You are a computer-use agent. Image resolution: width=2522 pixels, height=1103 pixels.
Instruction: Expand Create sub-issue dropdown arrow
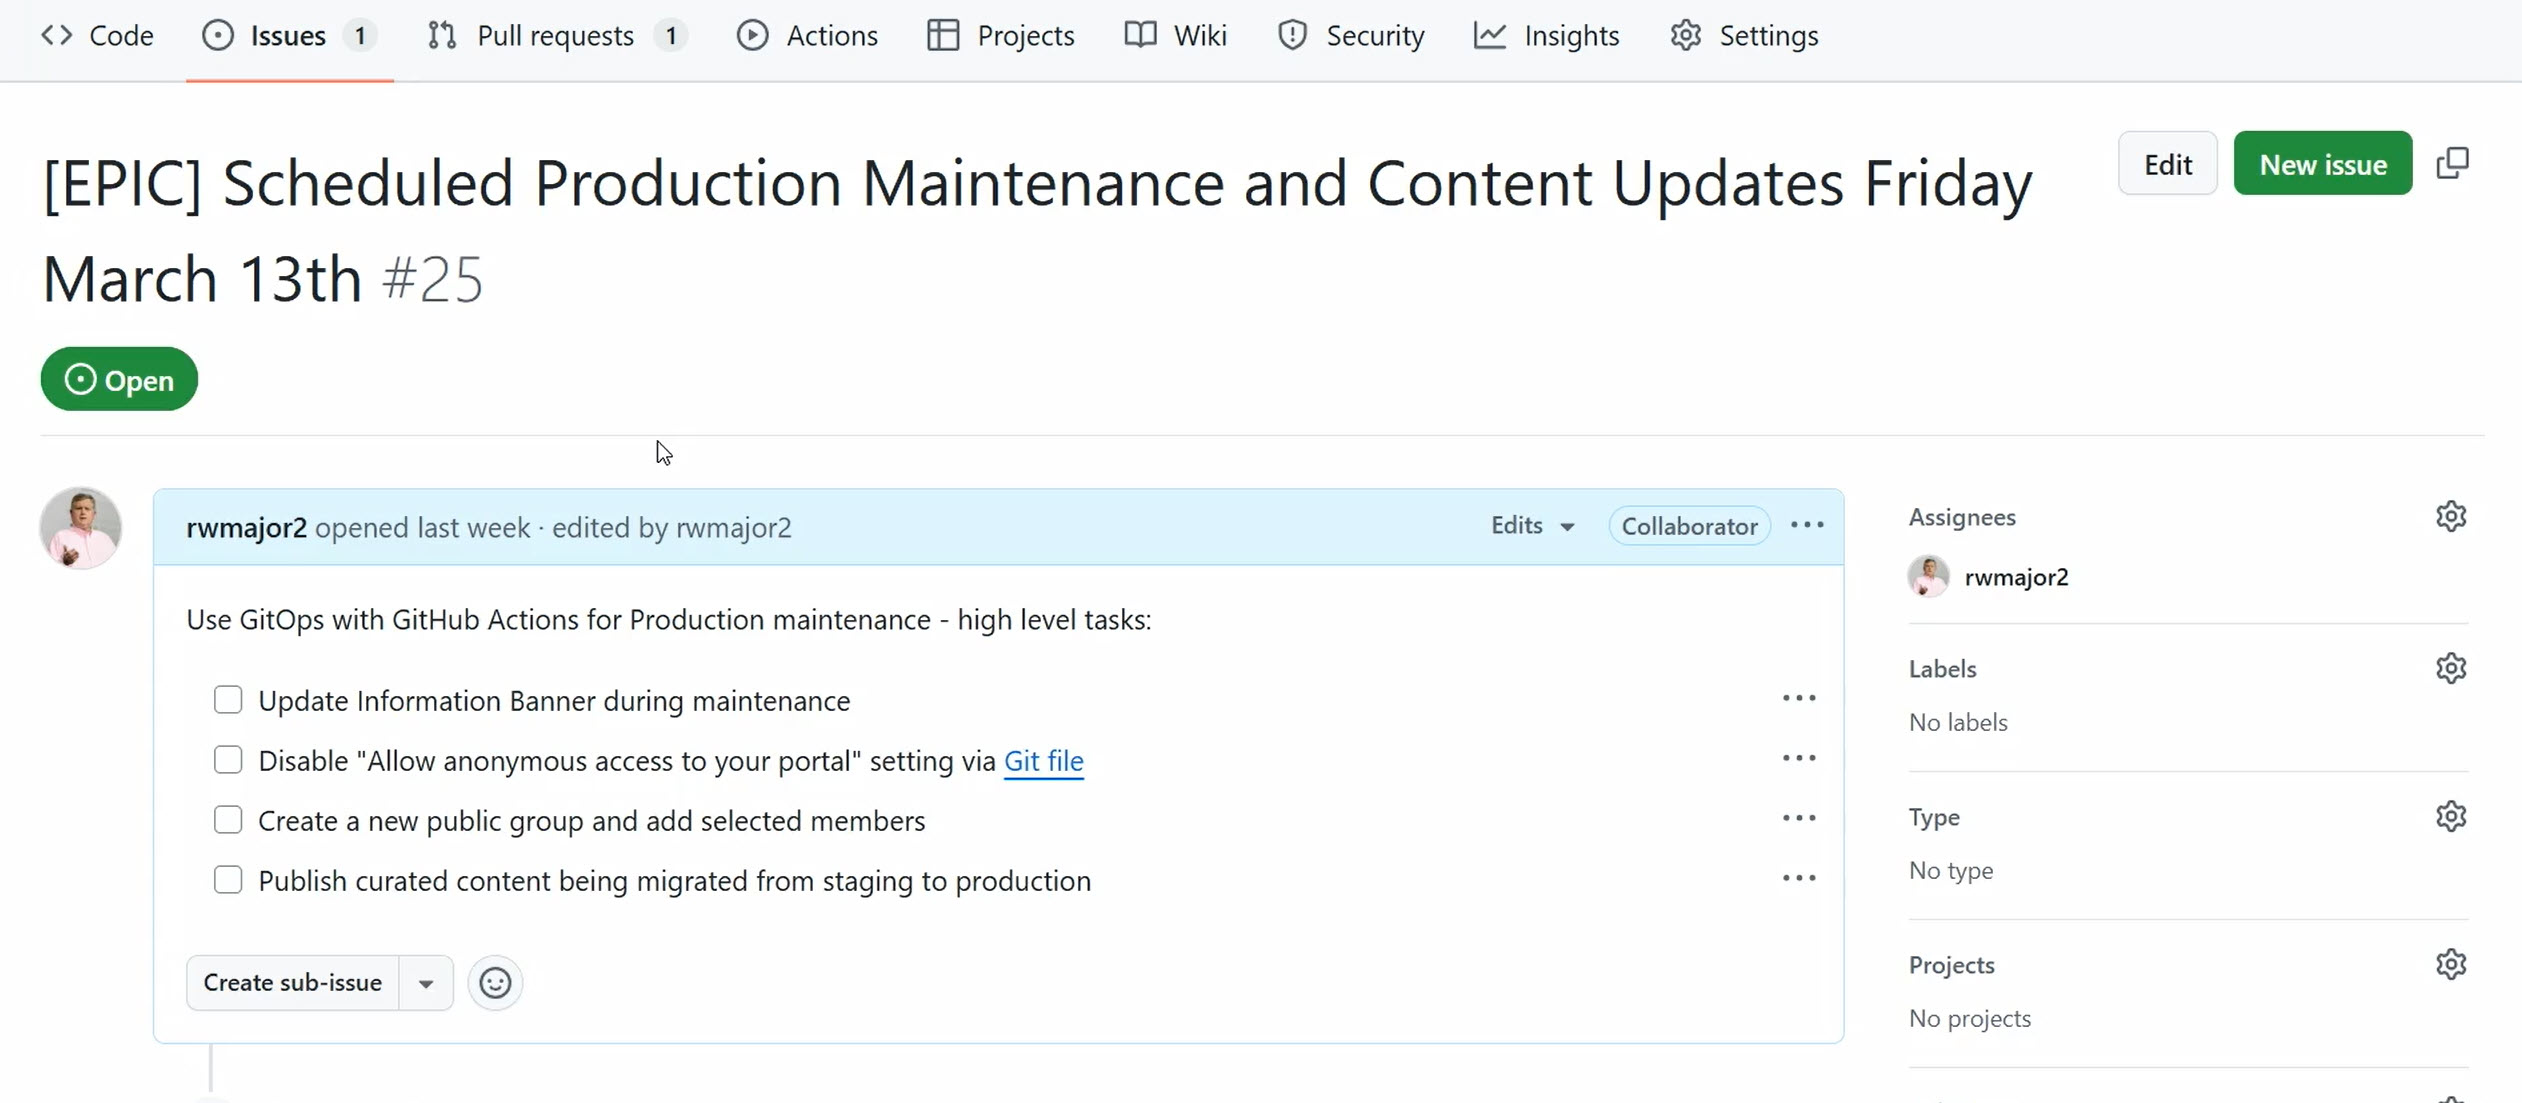(426, 983)
